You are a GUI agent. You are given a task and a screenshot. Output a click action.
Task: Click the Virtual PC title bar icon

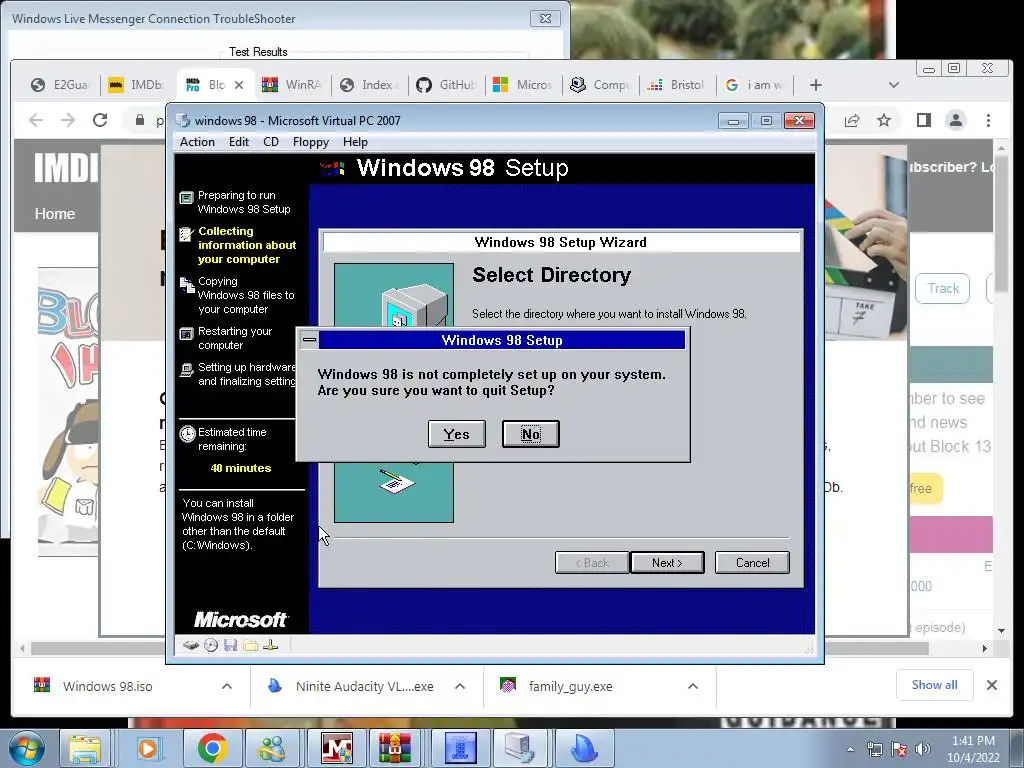(x=183, y=120)
